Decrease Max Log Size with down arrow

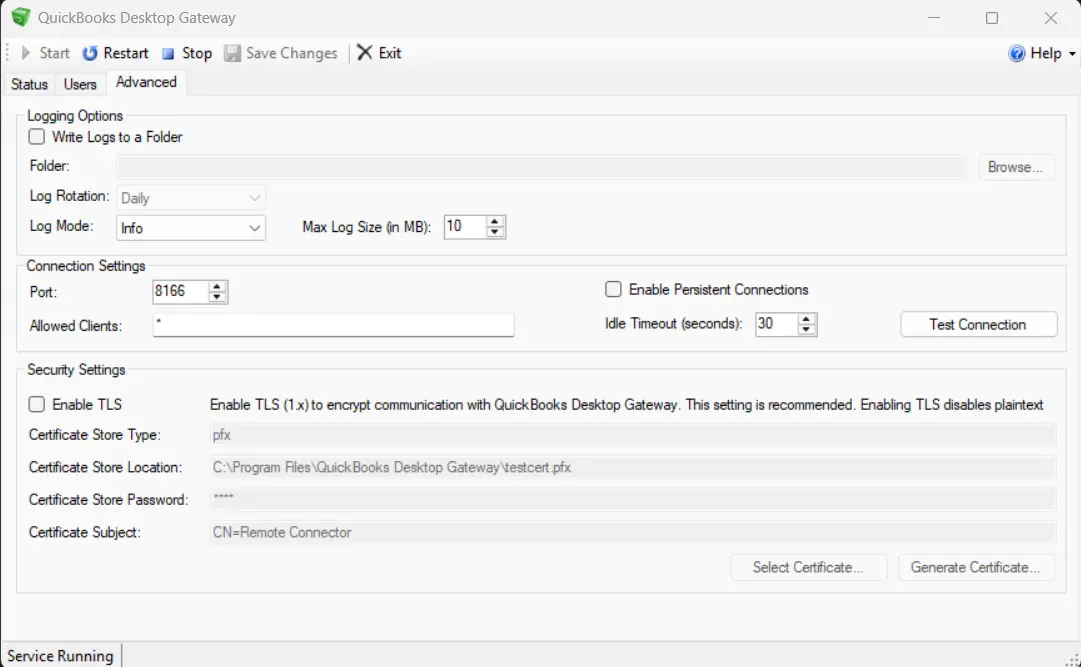click(x=494, y=232)
